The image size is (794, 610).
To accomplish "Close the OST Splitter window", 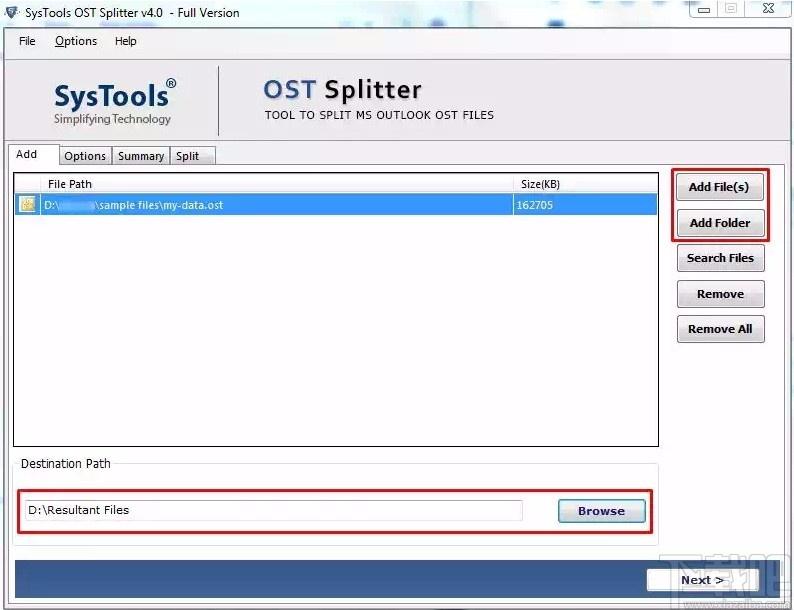I will [x=768, y=9].
